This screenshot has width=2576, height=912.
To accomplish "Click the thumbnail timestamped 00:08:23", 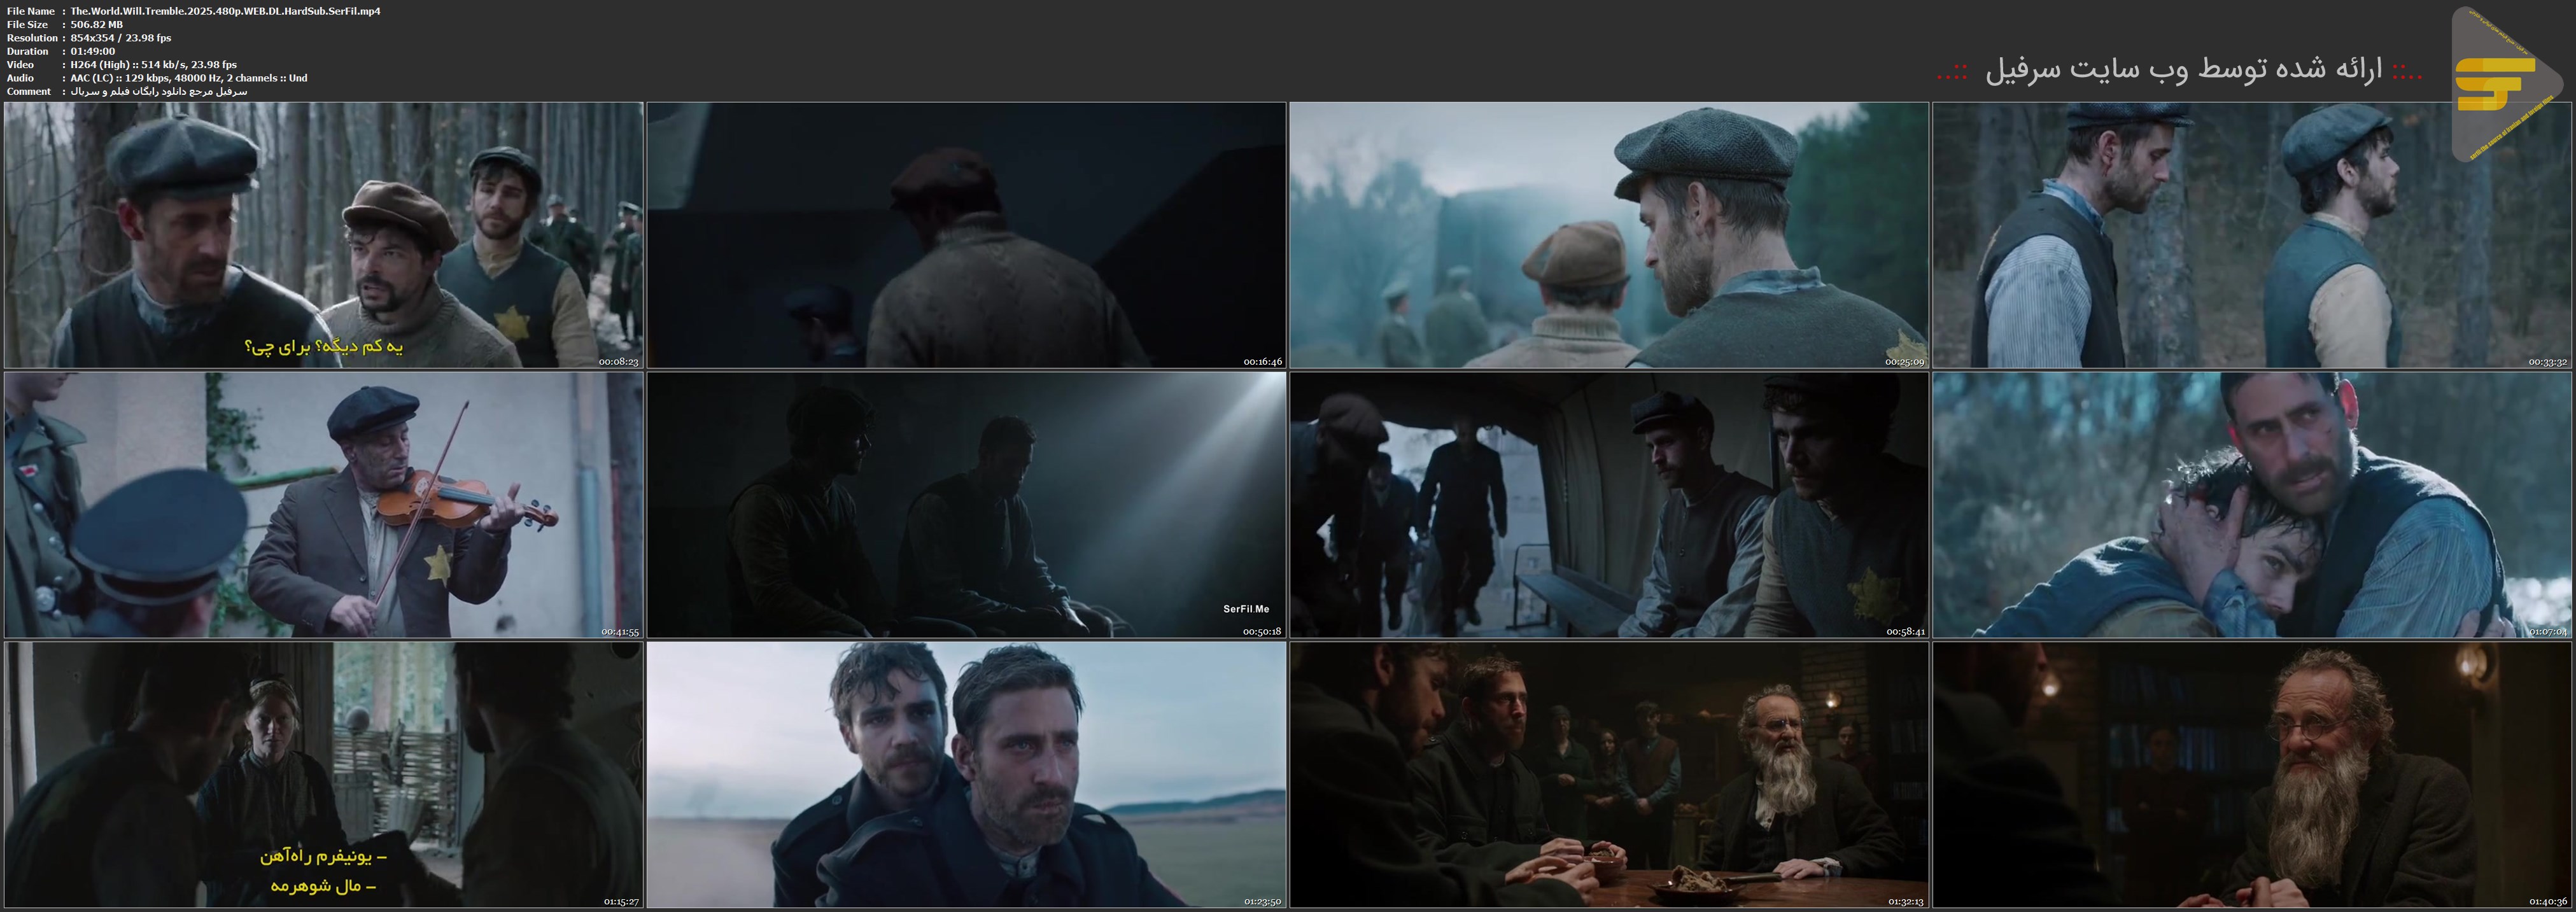I will 323,235.
